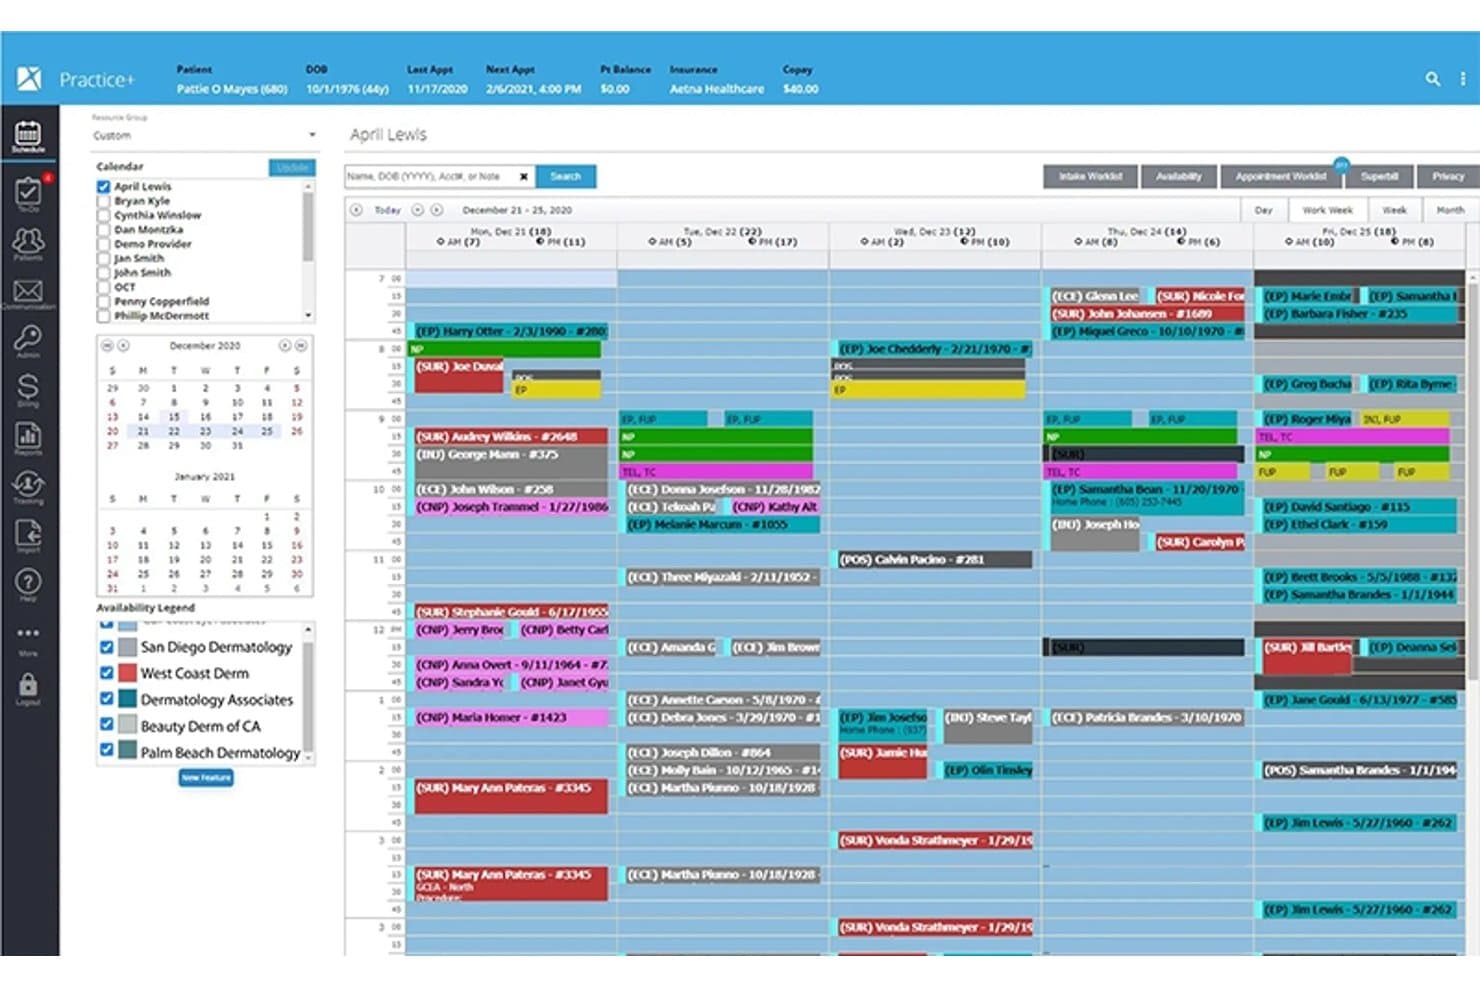
Task: Switch to Week view tab
Action: [x=1394, y=210]
